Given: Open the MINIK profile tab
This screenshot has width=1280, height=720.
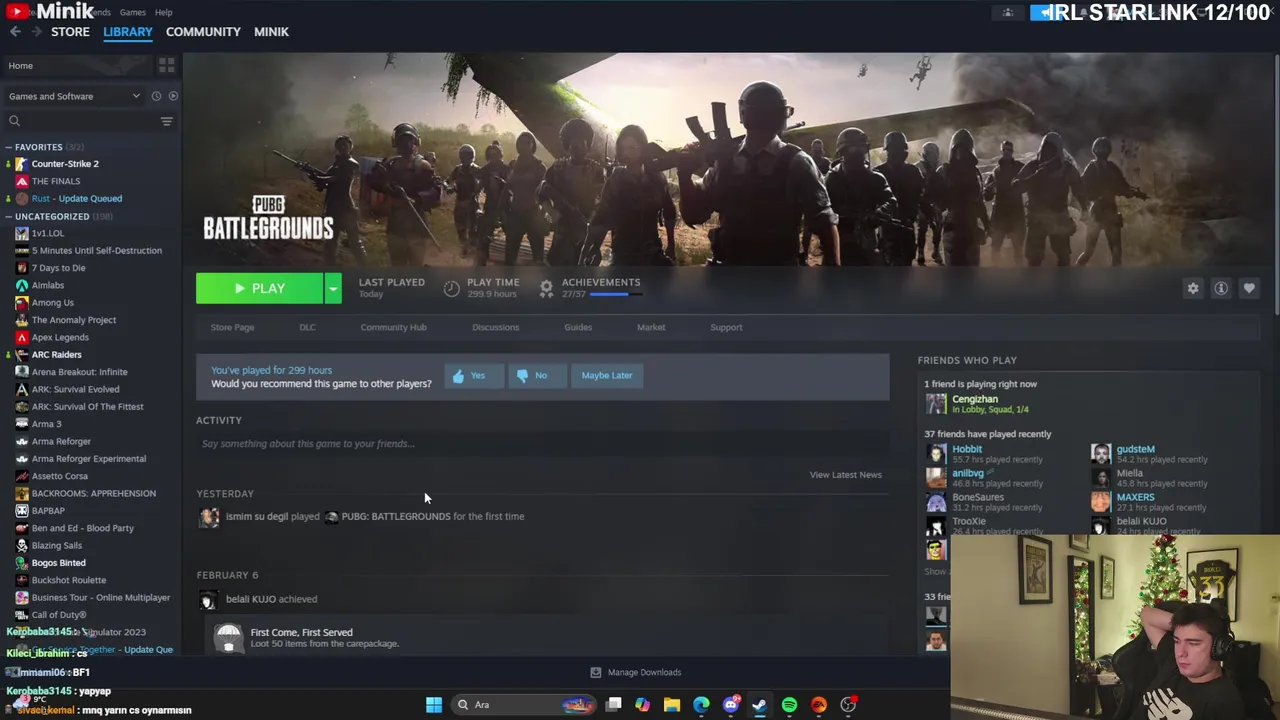Looking at the screenshot, I should [271, 32].
